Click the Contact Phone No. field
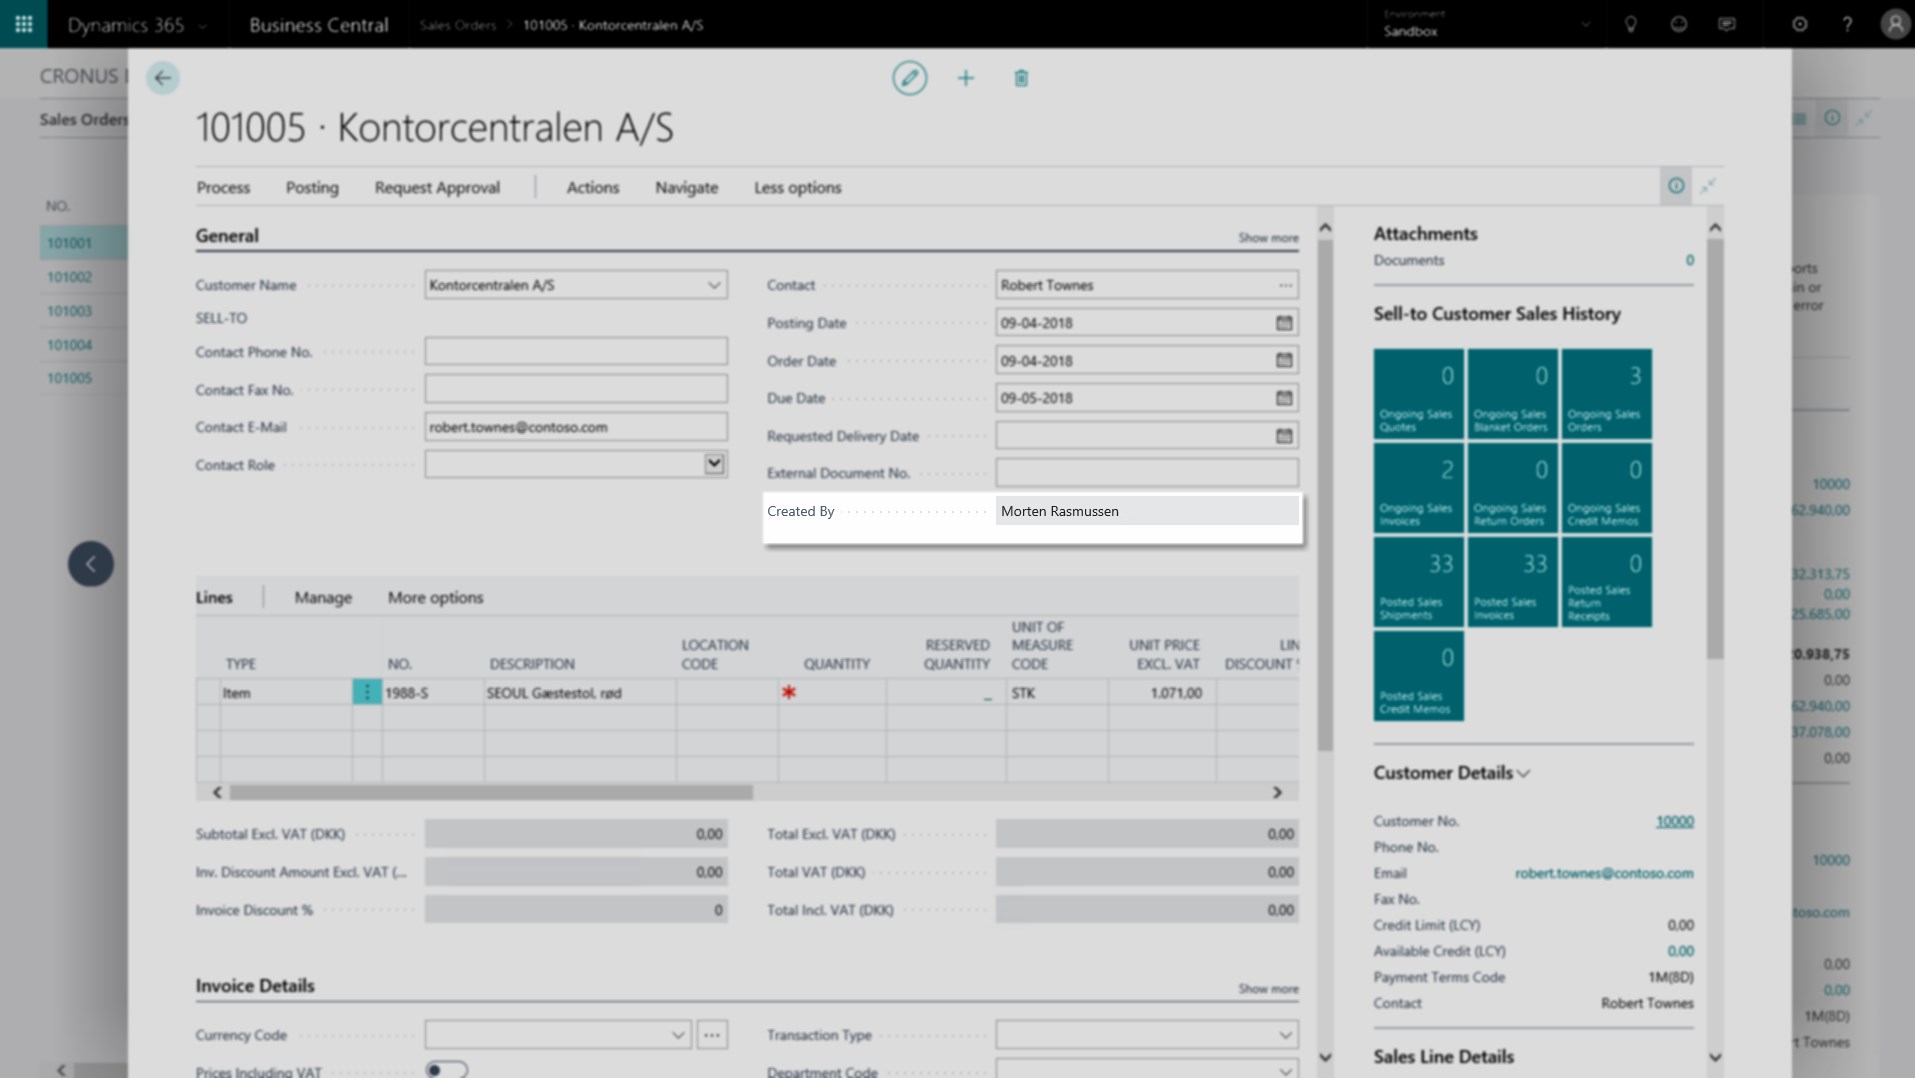 576,351
